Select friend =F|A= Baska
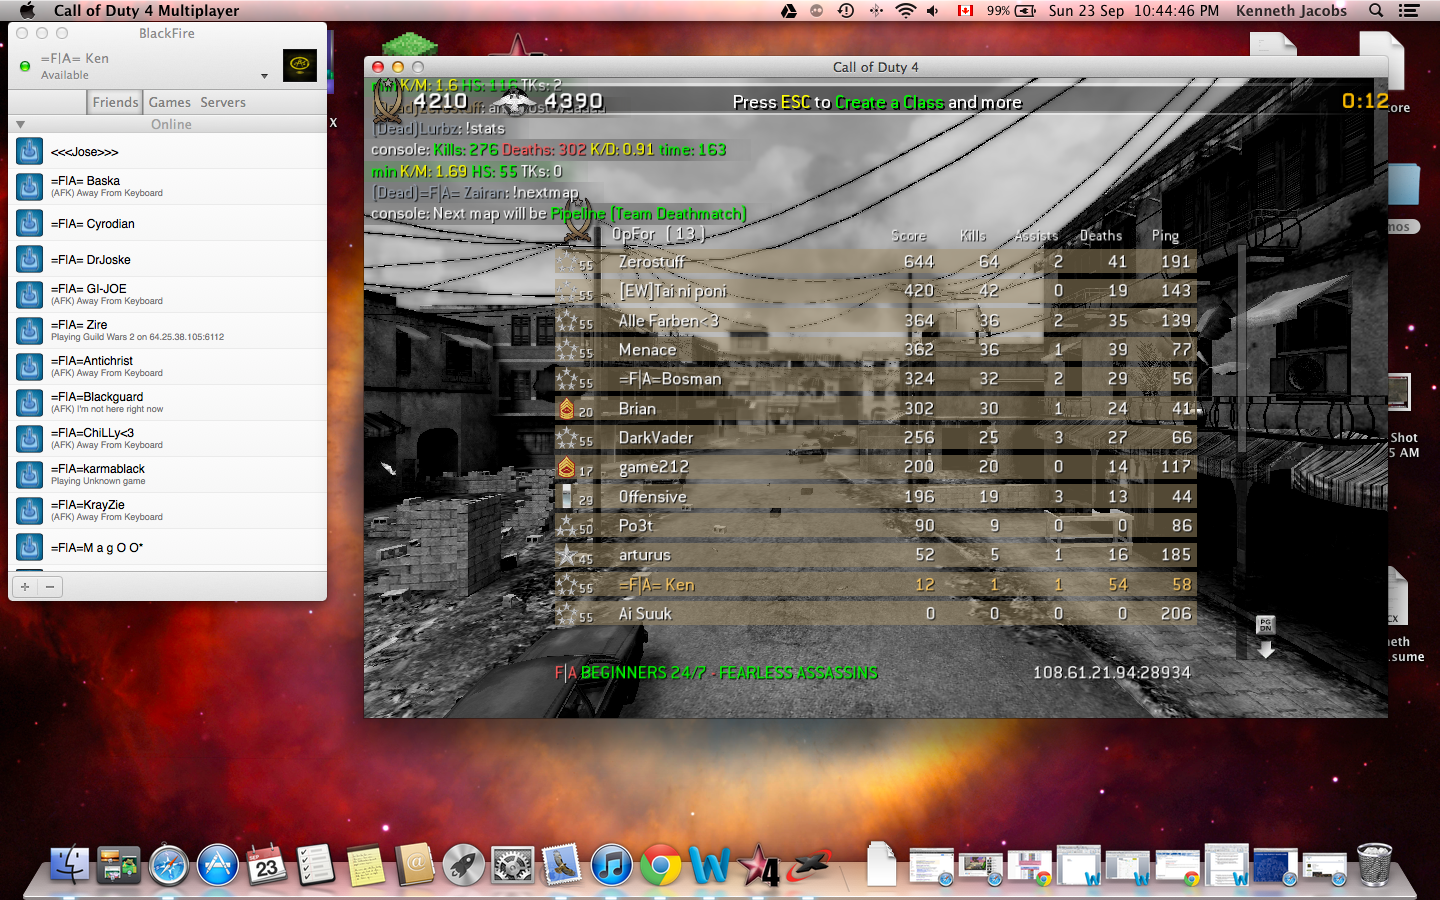1440x900 pixels. 168,187
